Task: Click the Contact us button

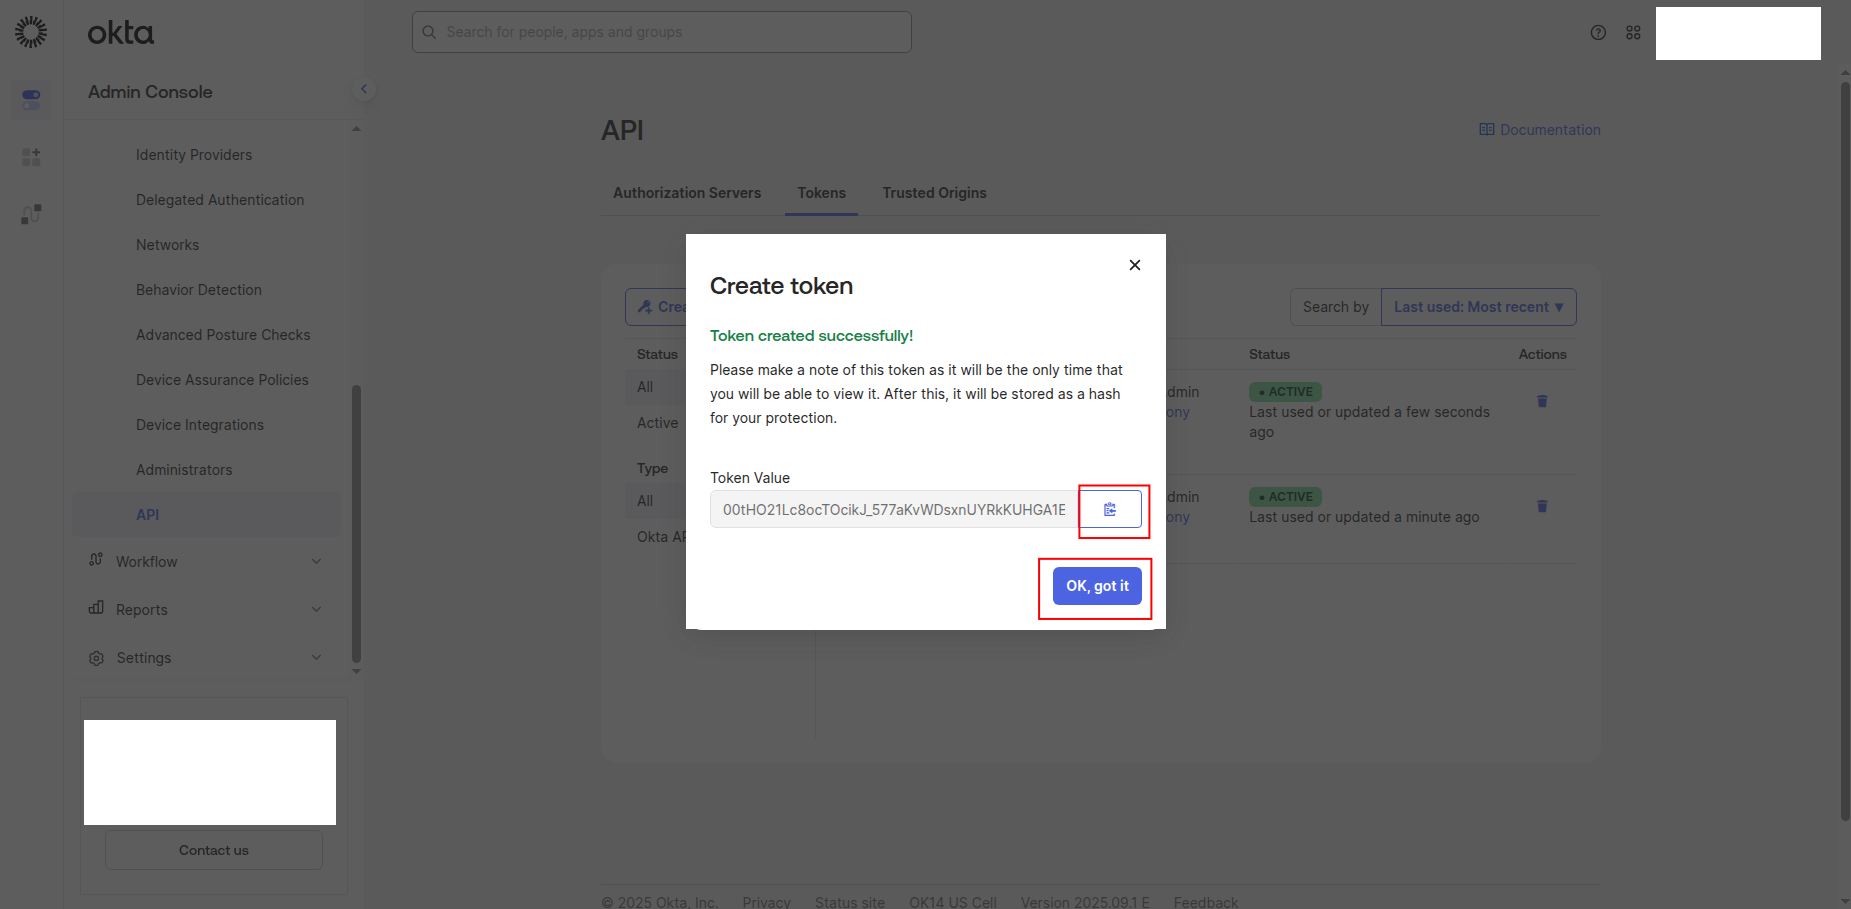Action: pos(214,850)
